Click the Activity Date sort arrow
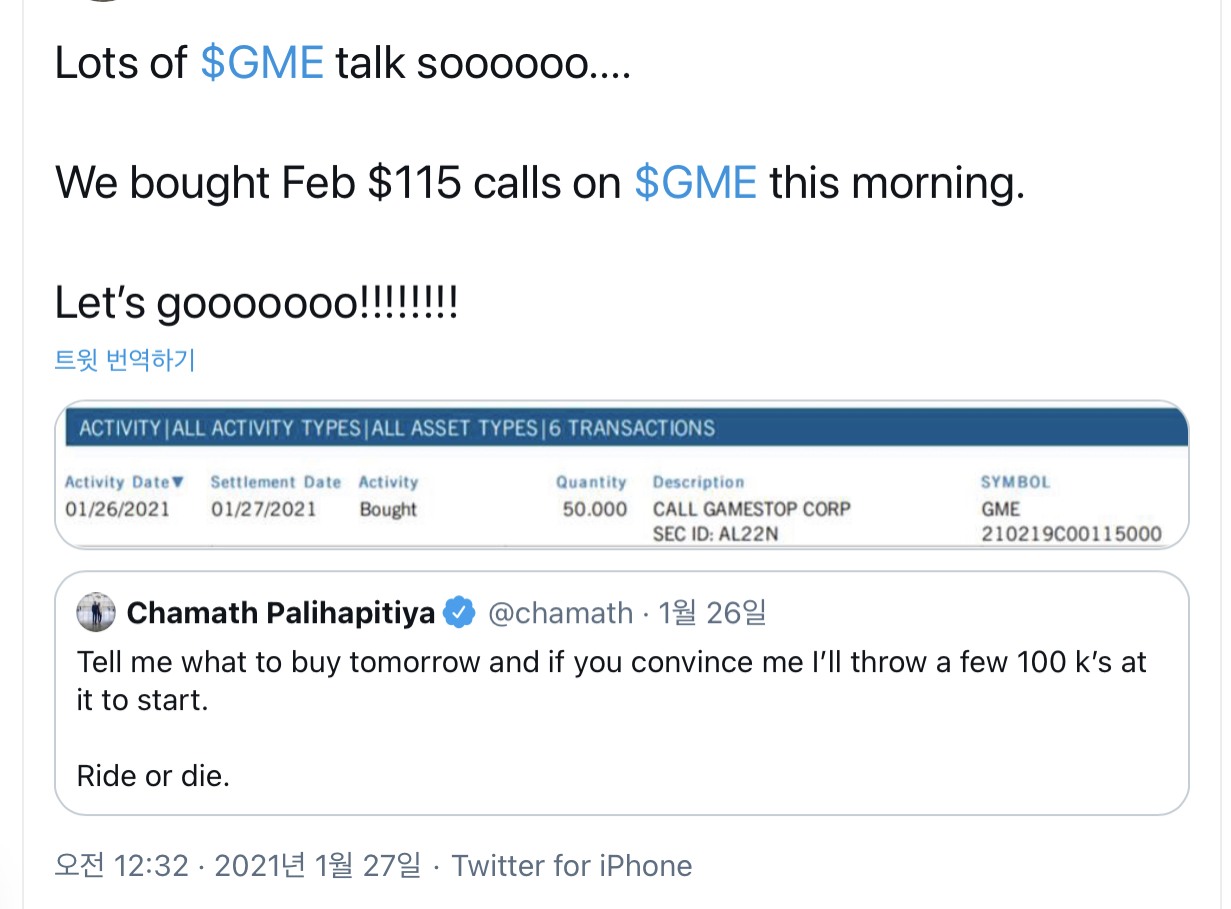 click(179, 482)
